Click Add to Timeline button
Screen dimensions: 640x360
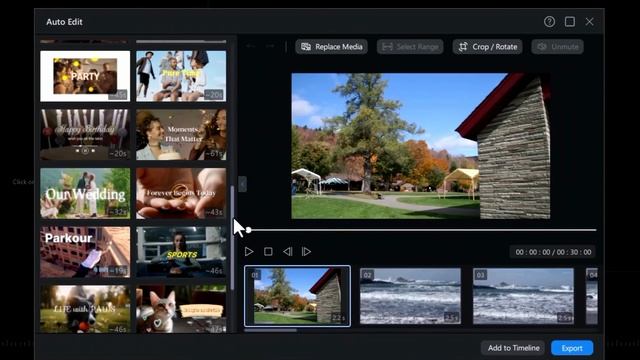(513, 348)
